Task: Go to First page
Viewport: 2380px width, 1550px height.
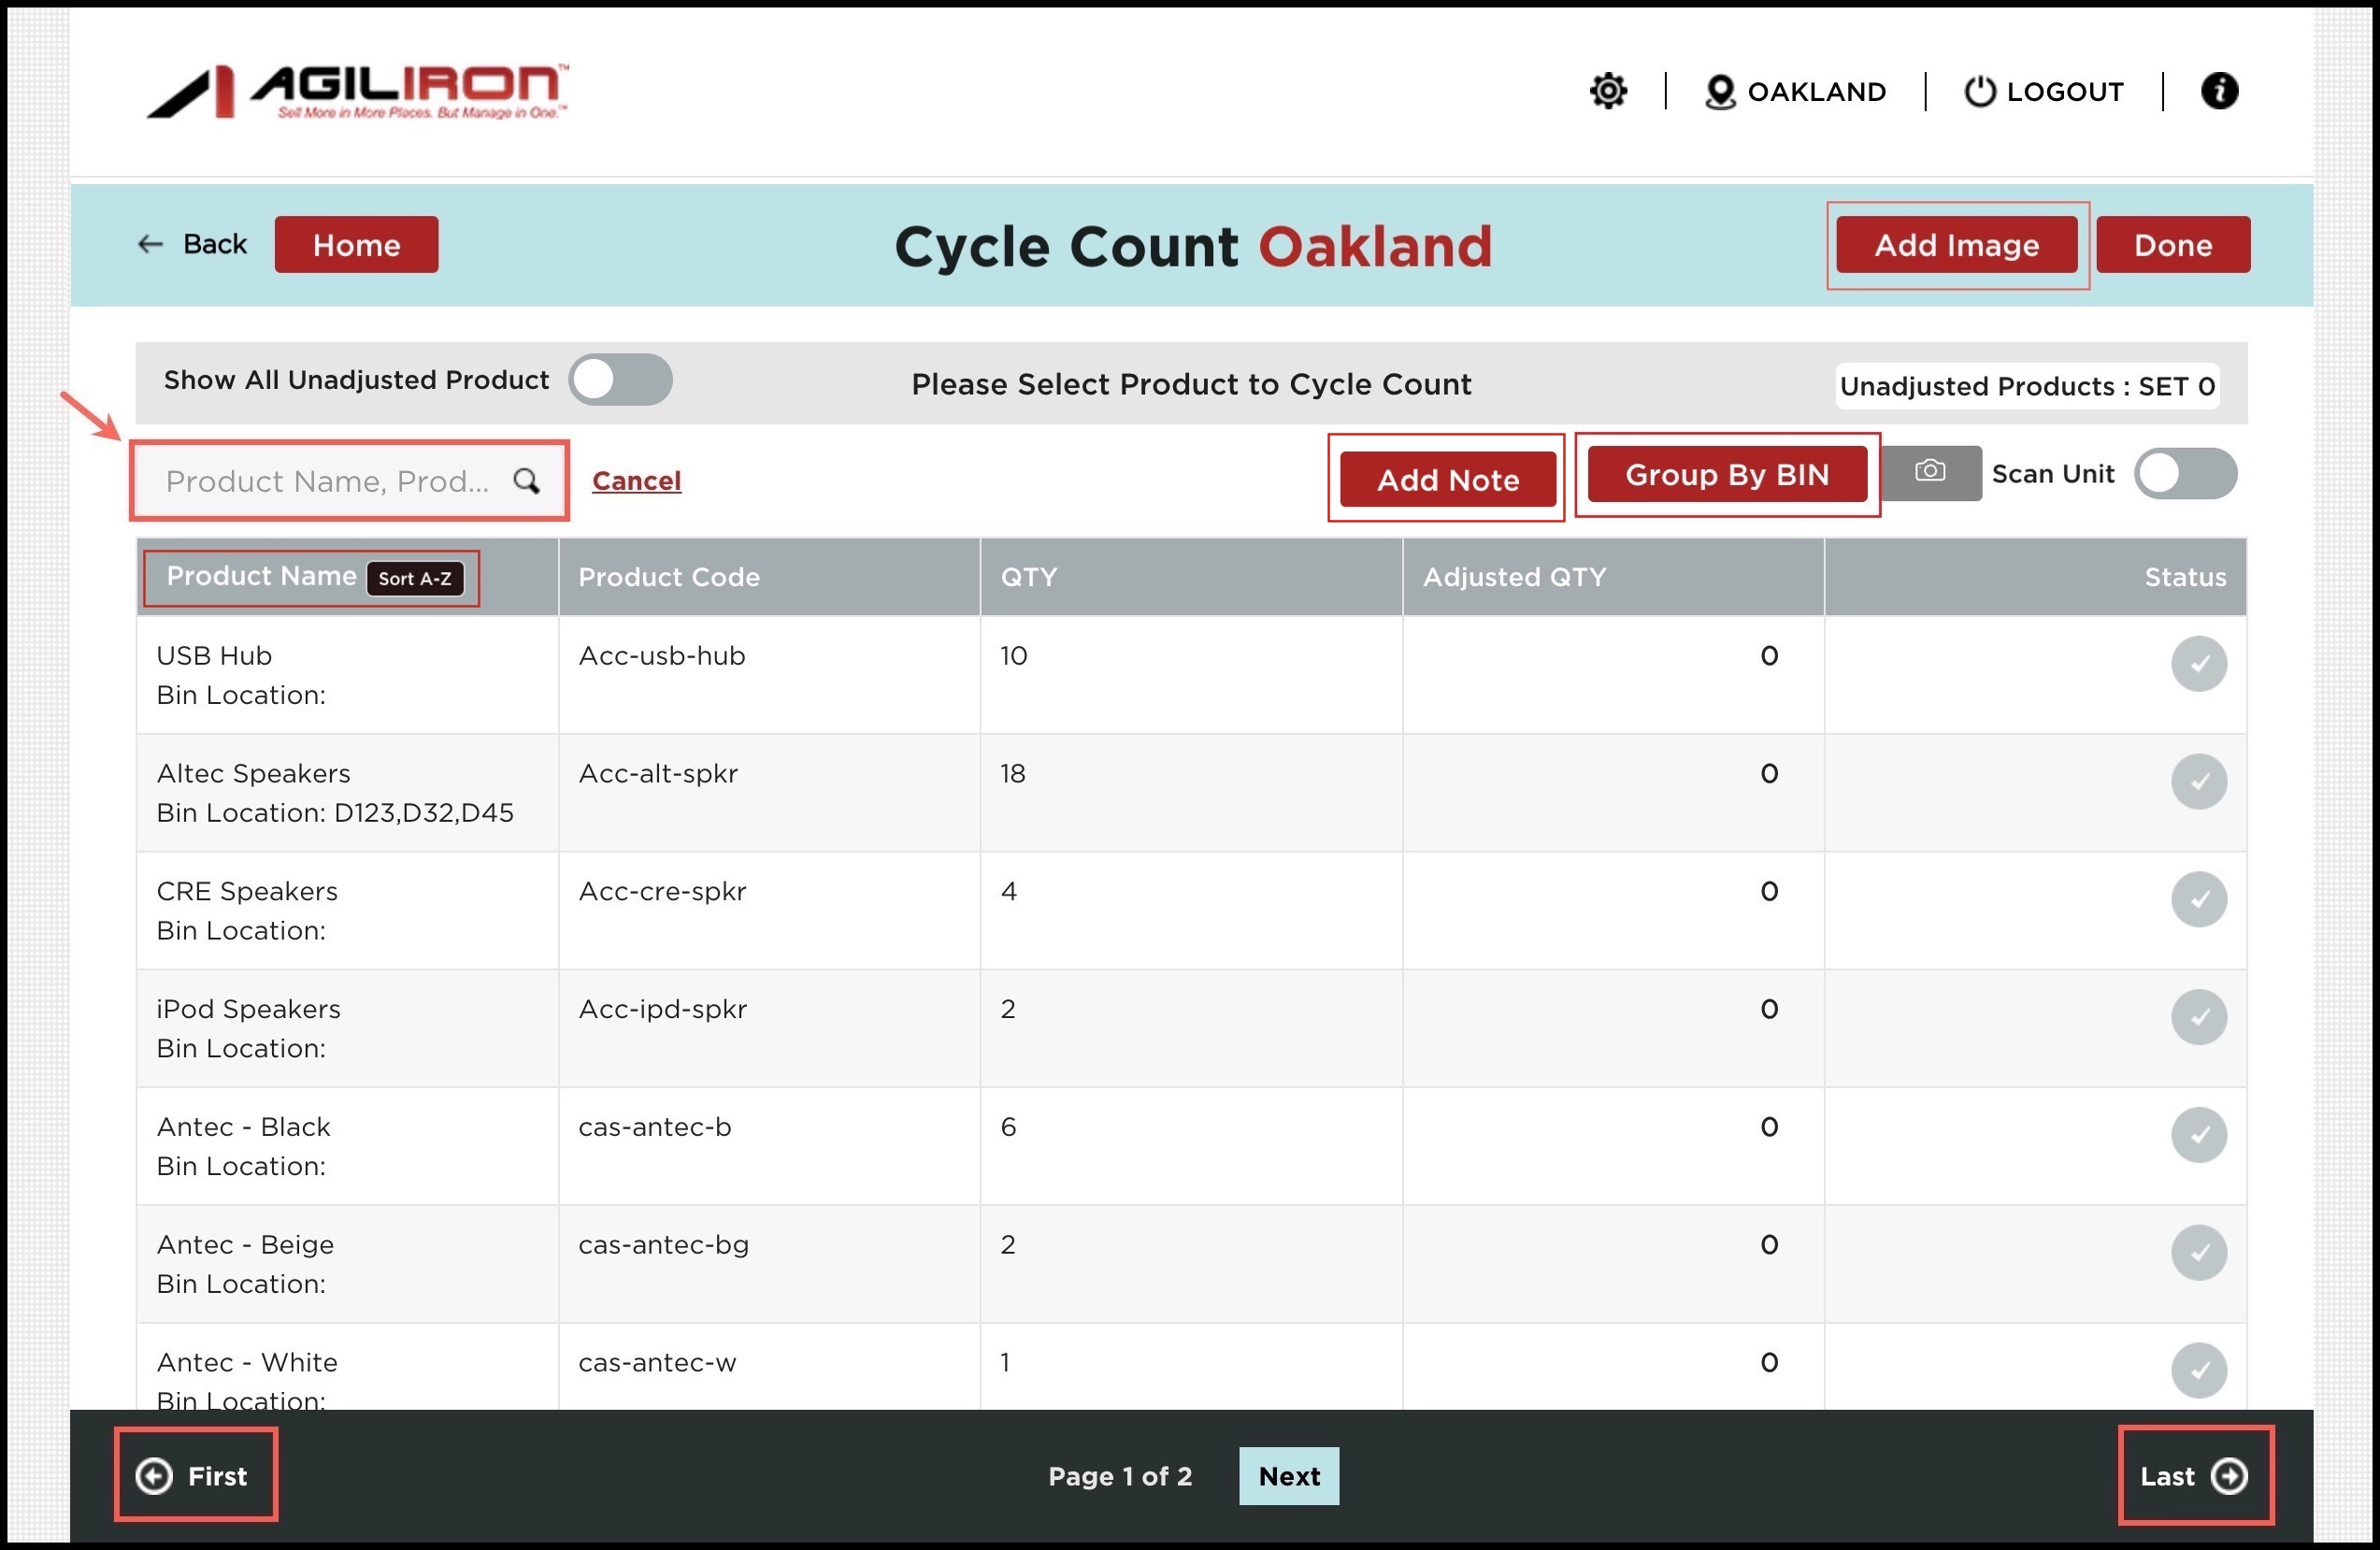Action: (194, 1475)
